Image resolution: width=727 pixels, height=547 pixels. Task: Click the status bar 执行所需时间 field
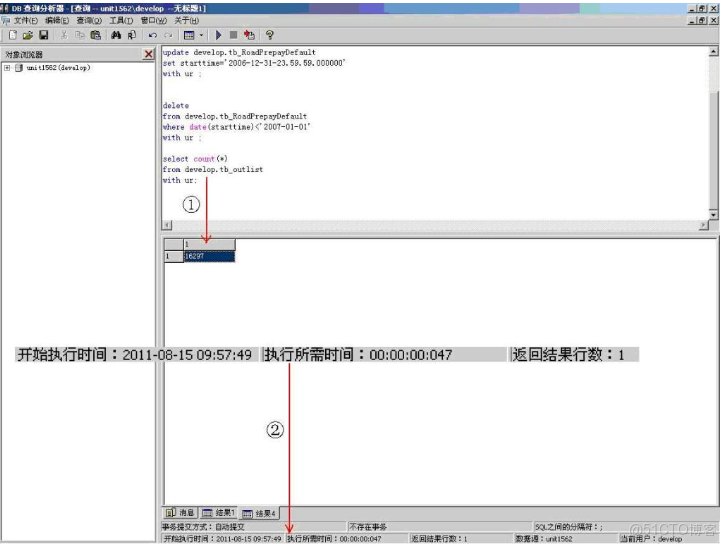coord(346,539)
